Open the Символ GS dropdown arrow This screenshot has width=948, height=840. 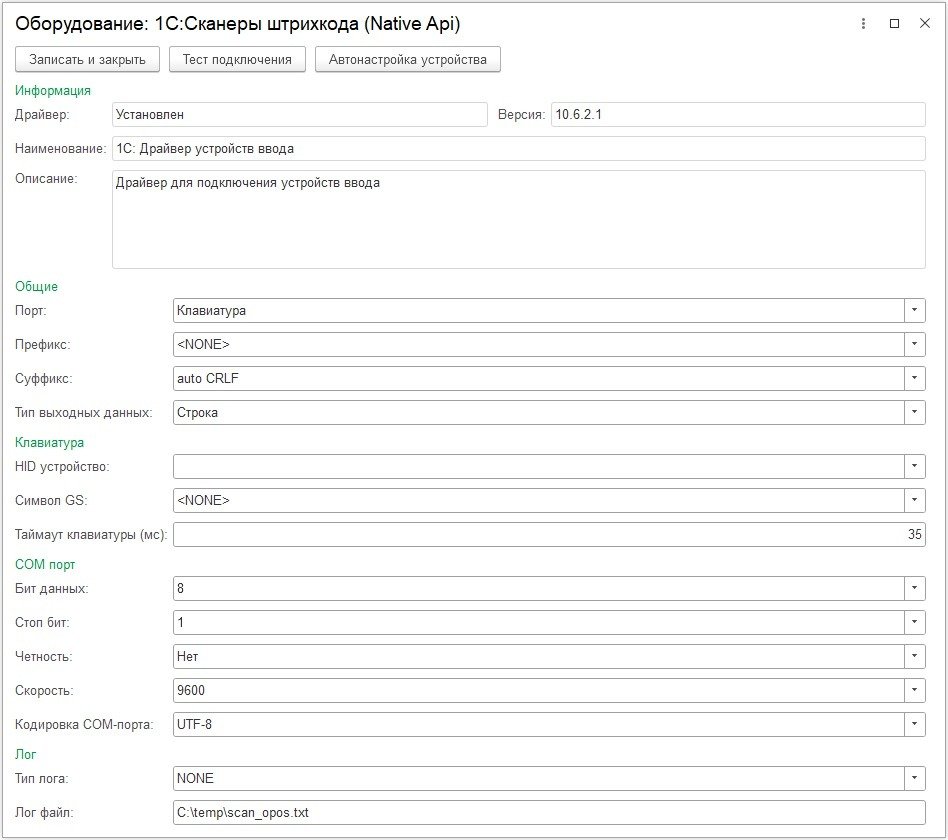(914, 500)
